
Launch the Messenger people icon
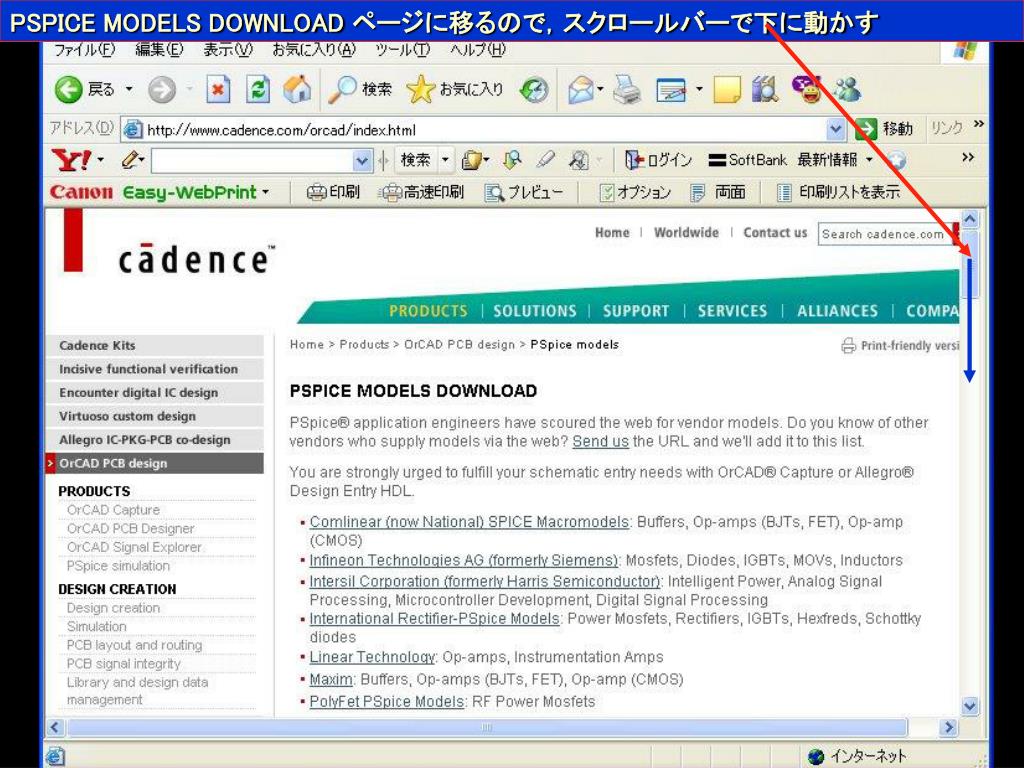click(x=847, y=89)
